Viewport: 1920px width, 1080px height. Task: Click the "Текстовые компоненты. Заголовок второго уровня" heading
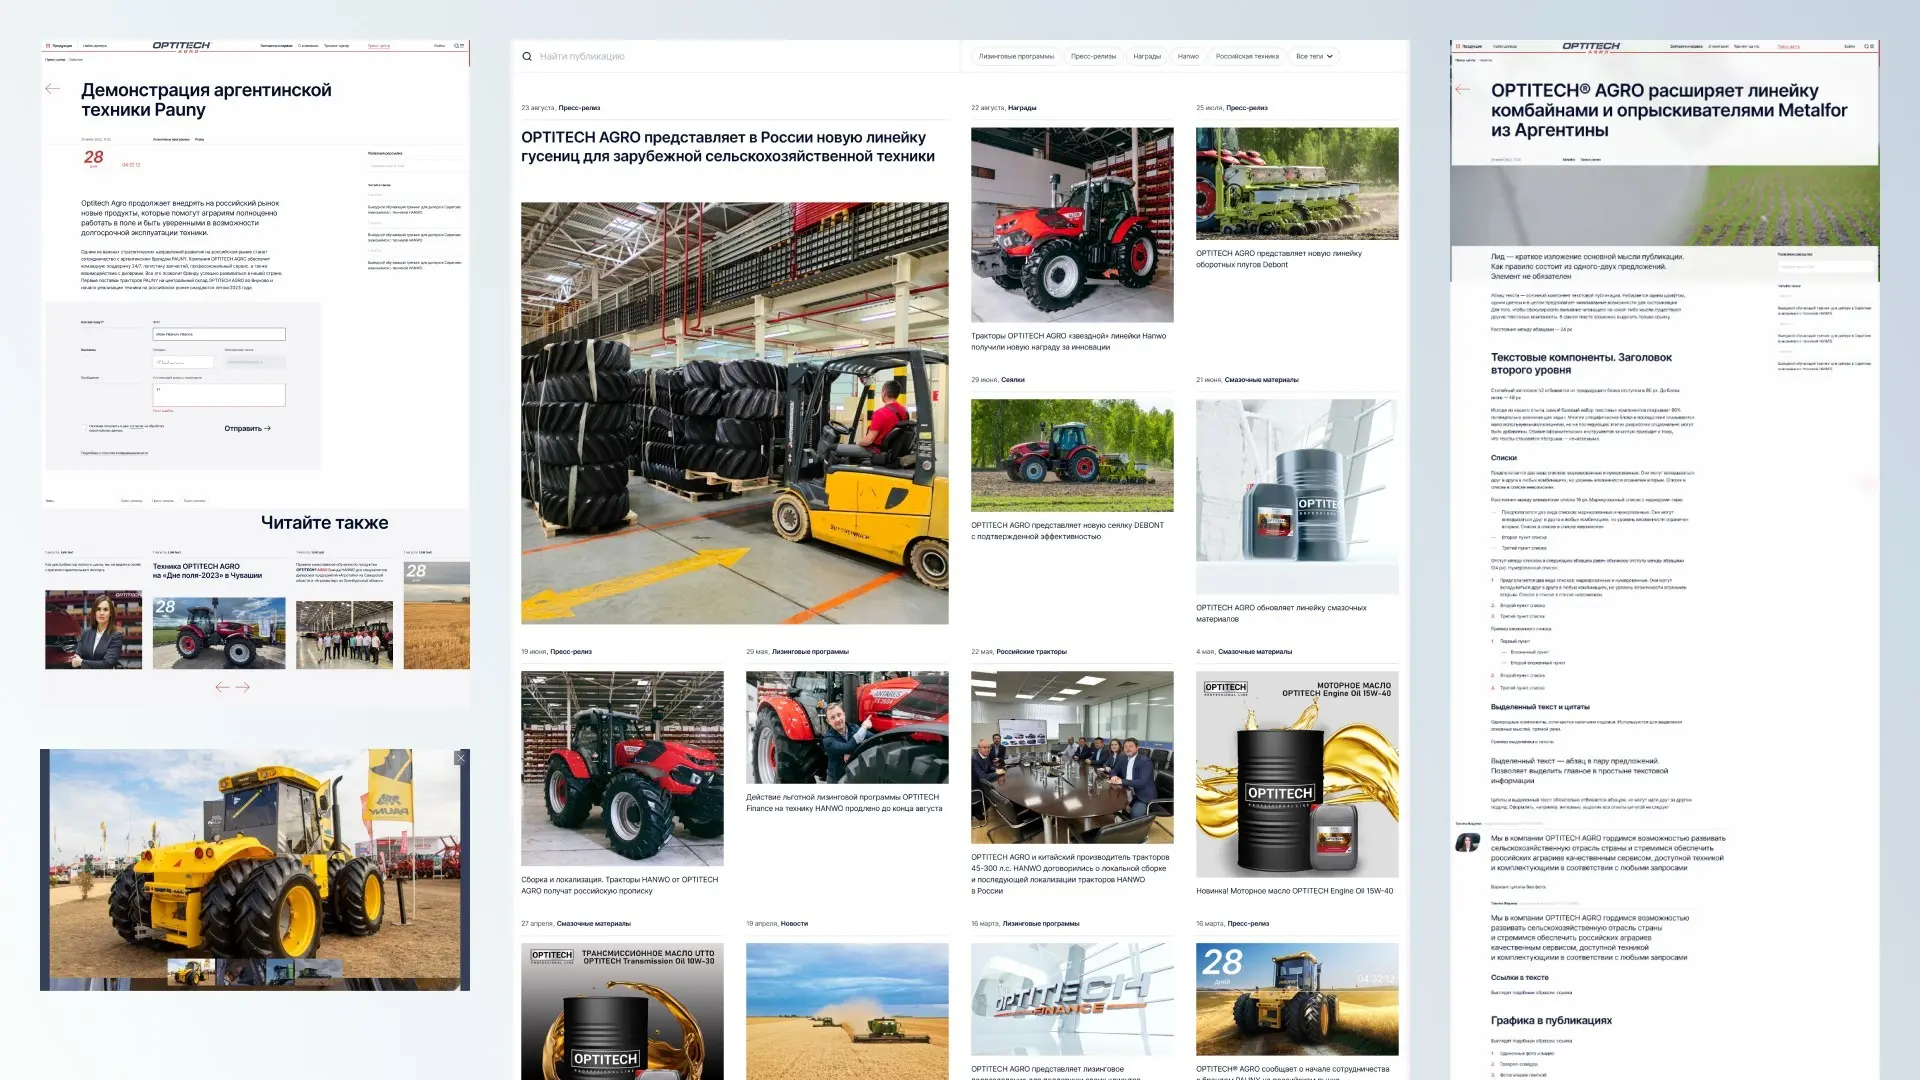1581,363
